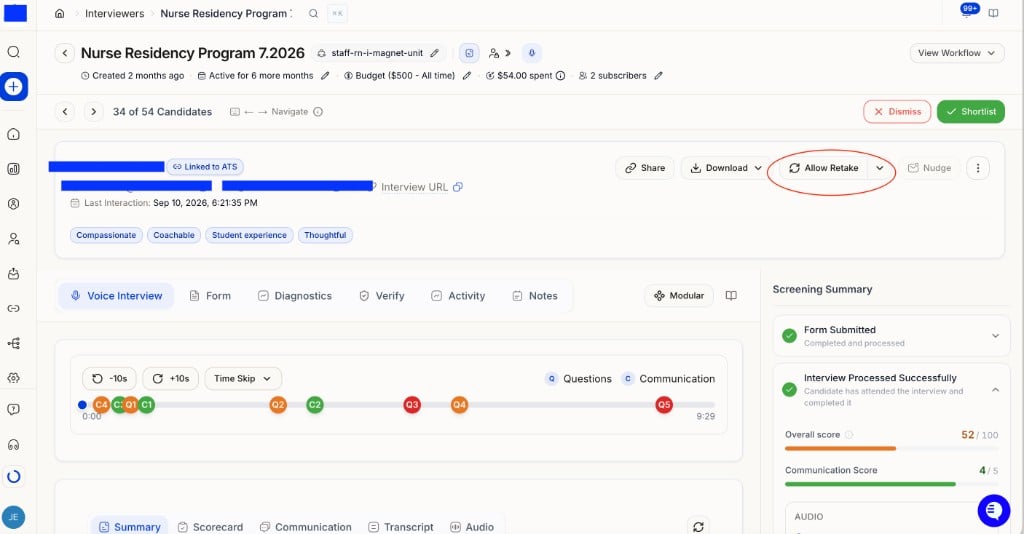Open the Download dropdown
Screen dimensions: 1024x534
click(726, 168)
